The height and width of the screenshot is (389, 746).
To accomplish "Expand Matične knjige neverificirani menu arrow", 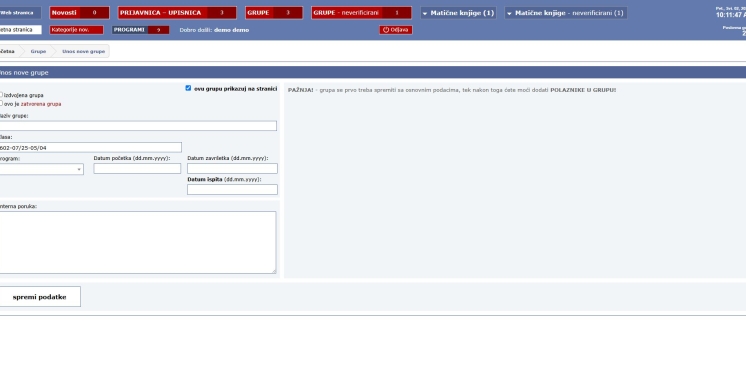I will [509, 13].
